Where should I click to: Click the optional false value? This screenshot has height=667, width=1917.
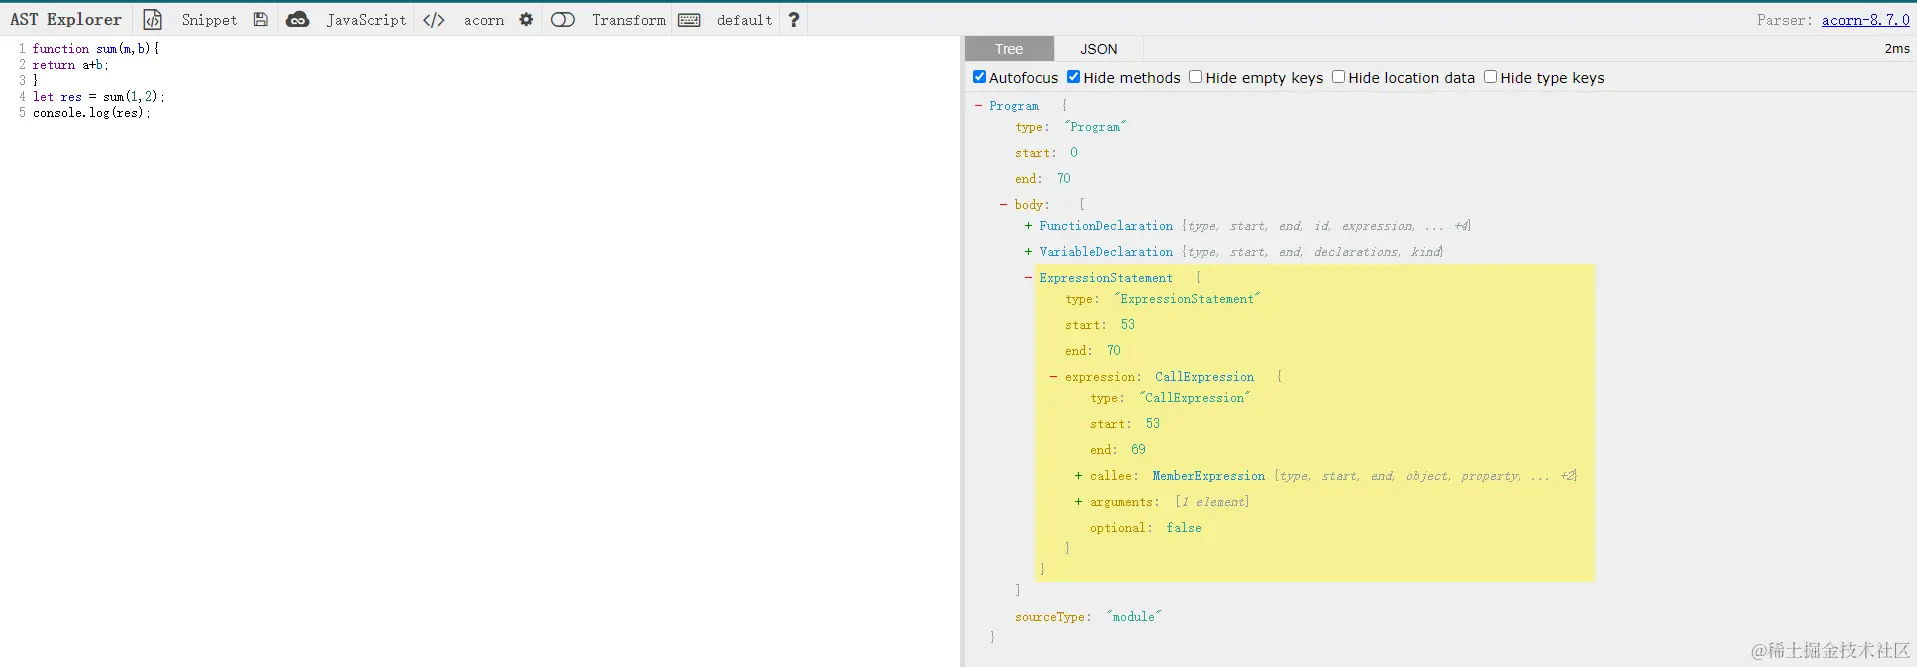[x=1184, y=528]
